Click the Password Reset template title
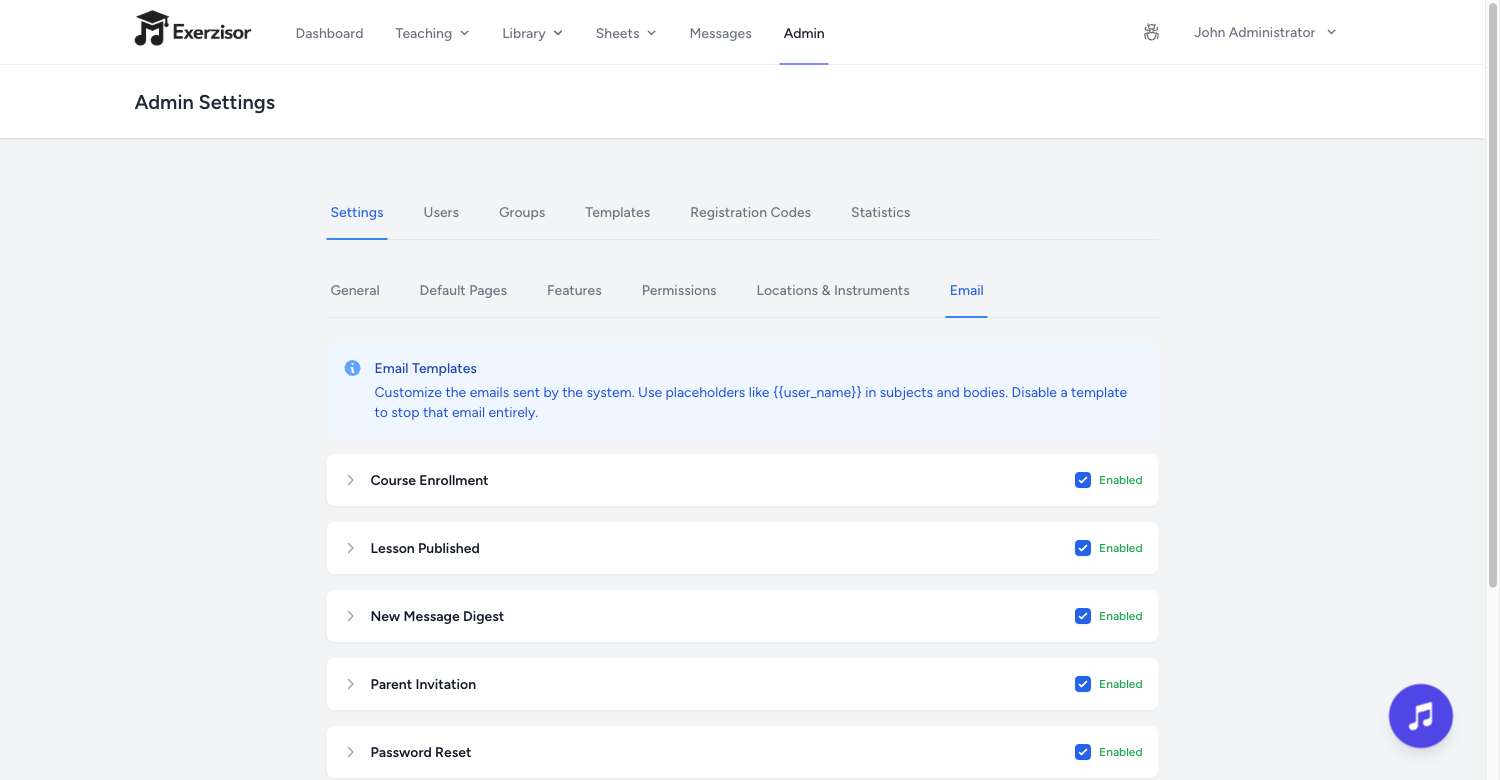The height and width of the screenshot is (780, 1500). coord(421,752)
